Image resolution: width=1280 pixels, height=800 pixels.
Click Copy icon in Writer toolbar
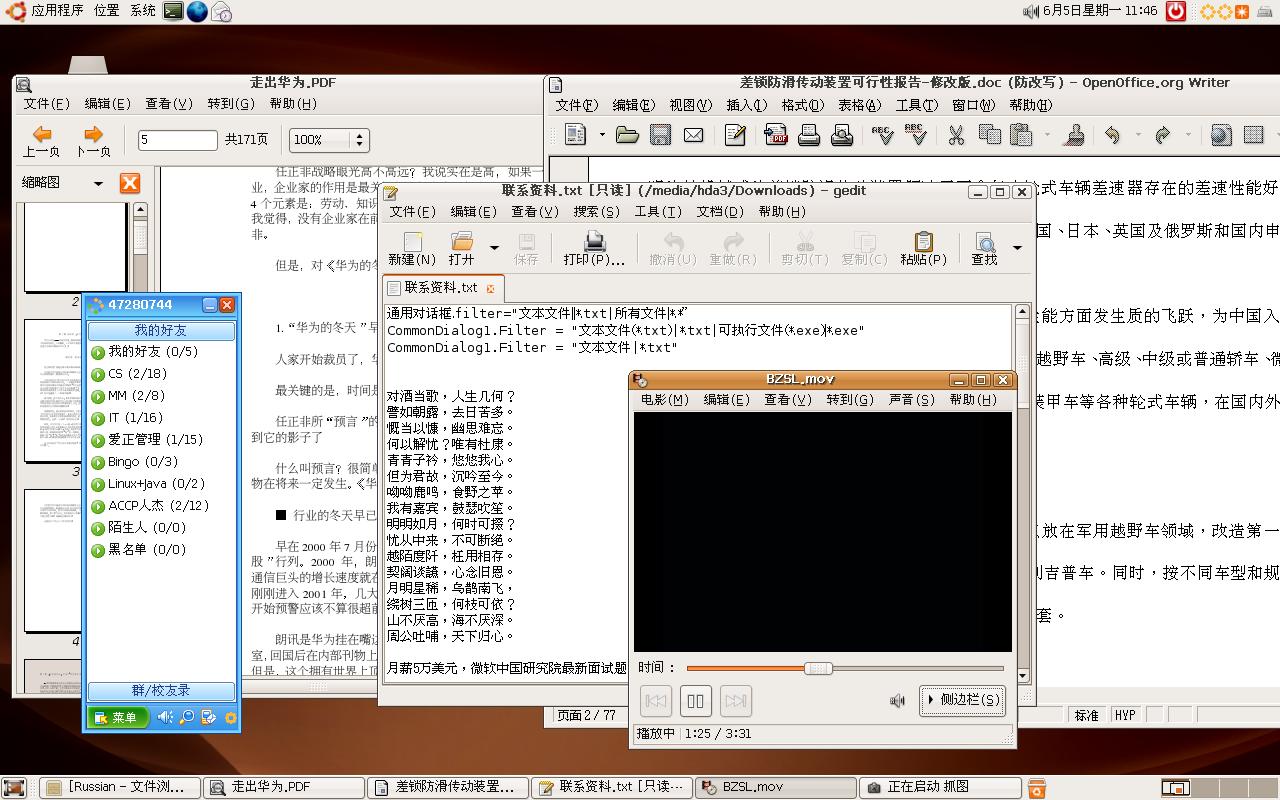pyautogui.click(x=989, y=135)
